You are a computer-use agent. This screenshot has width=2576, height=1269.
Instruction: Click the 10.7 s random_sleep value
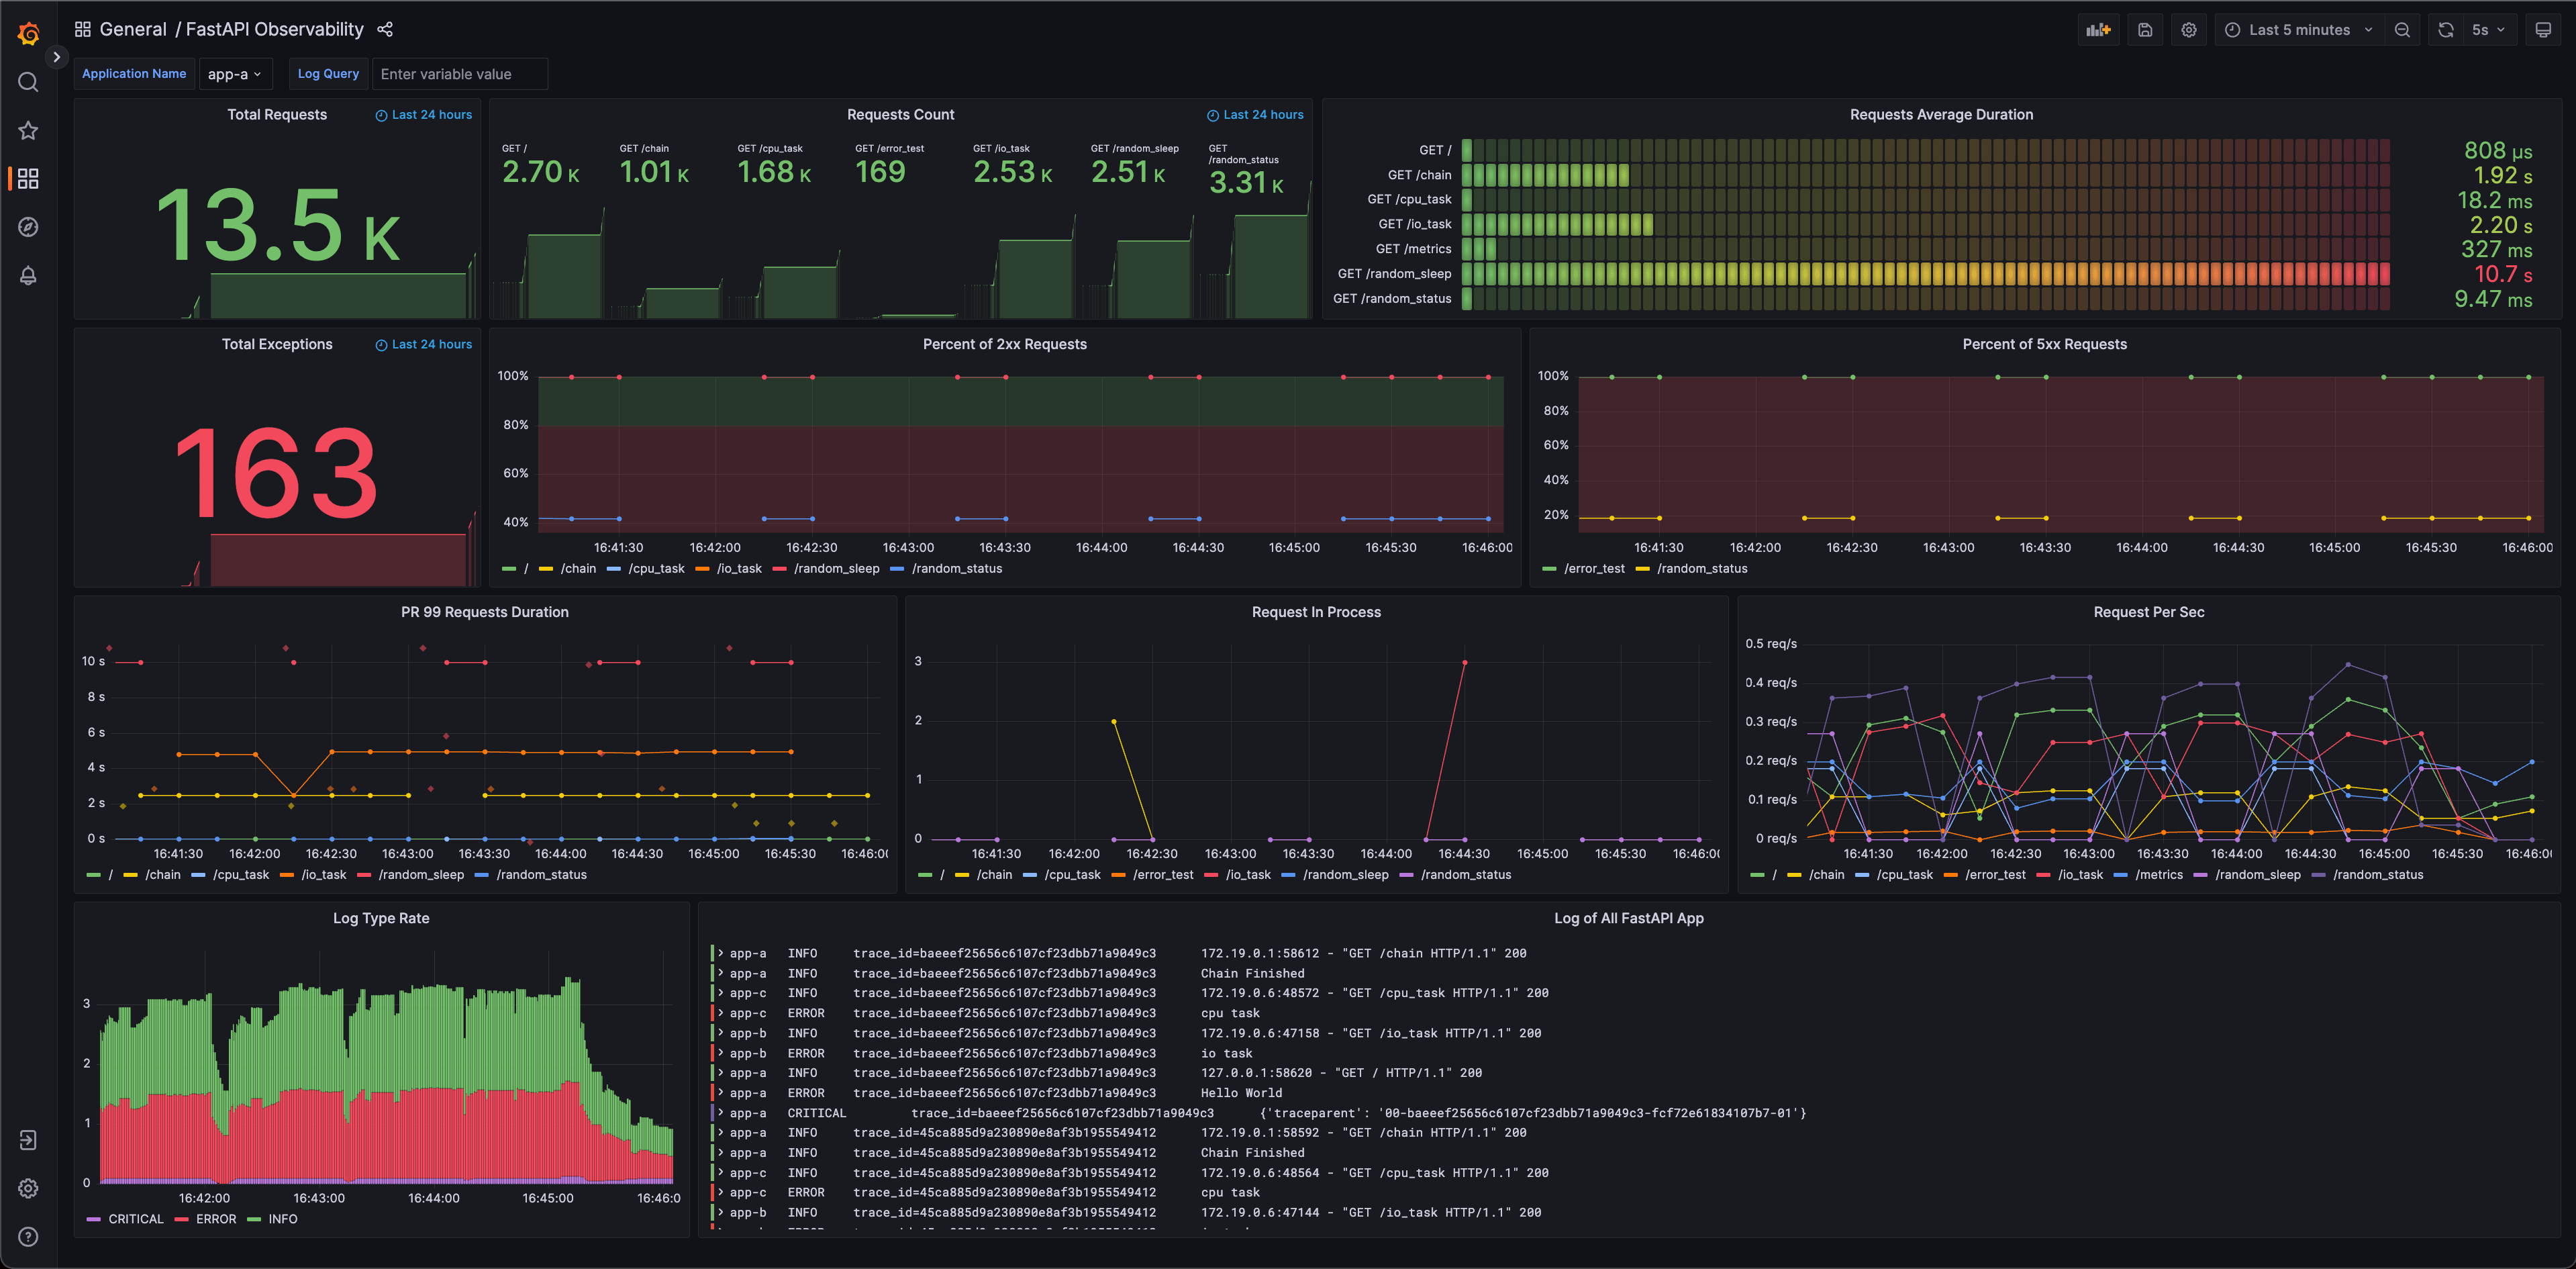click(x=2503, y=274)
